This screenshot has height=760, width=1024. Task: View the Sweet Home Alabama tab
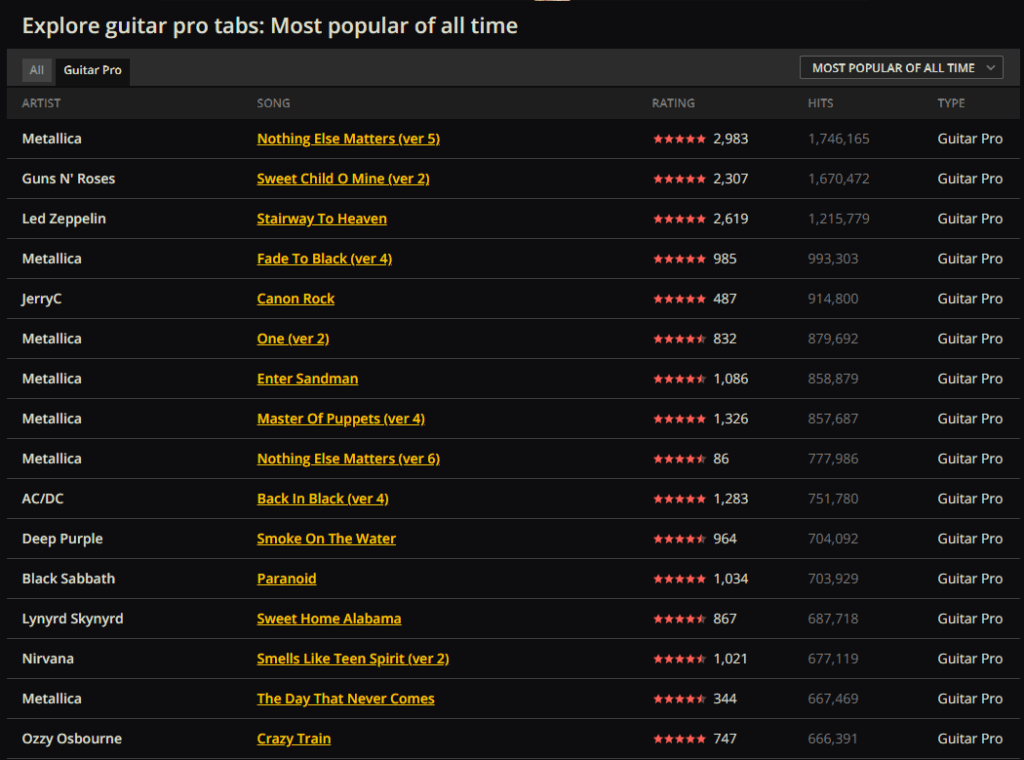coord(328,618)
